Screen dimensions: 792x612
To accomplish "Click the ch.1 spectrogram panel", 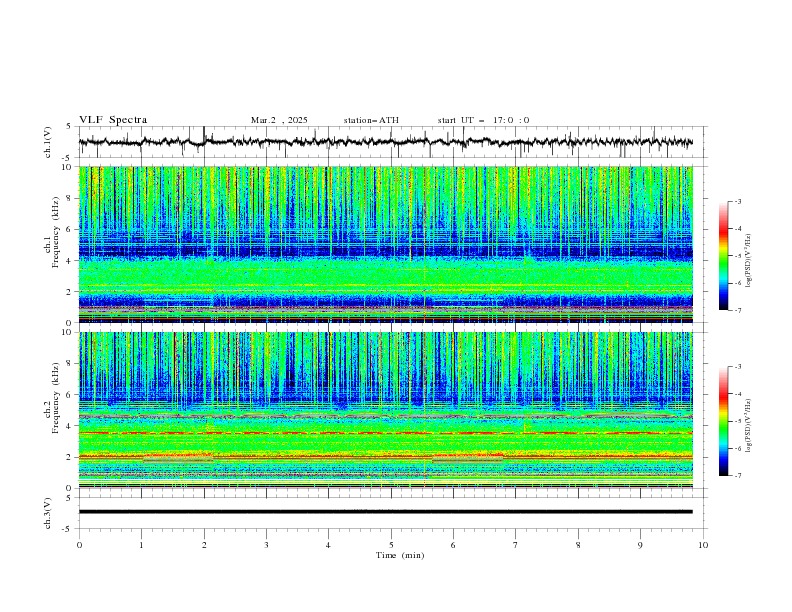I will point(385,244).
